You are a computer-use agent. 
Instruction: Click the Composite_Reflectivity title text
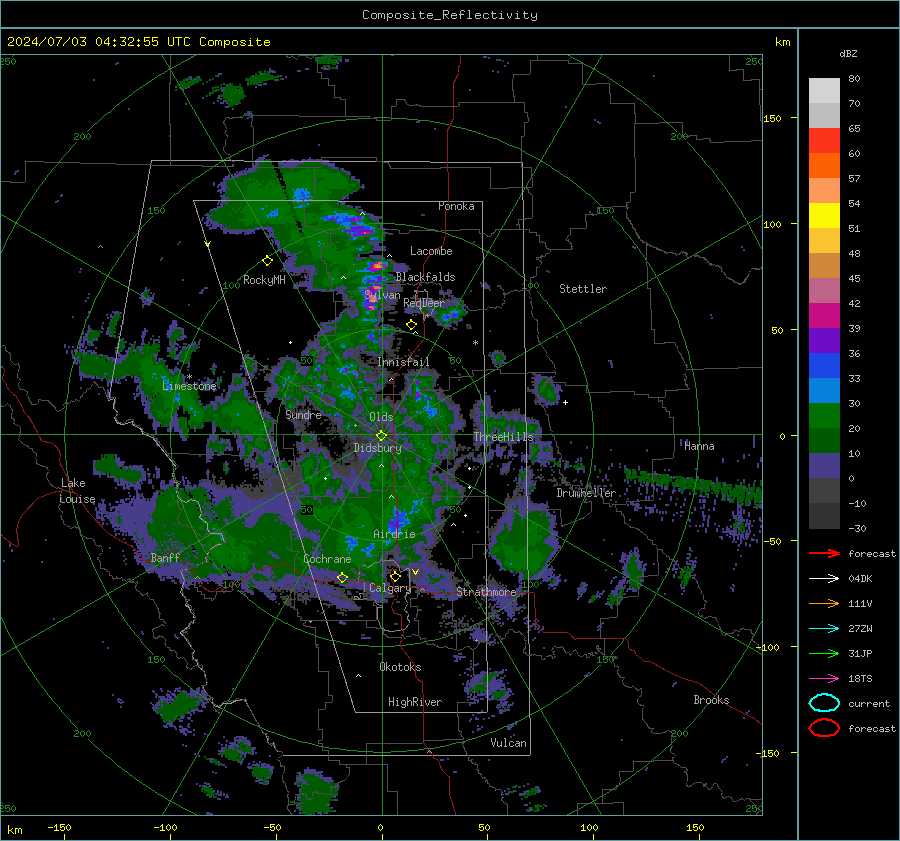pyautogui.click(x=449, y=15)
